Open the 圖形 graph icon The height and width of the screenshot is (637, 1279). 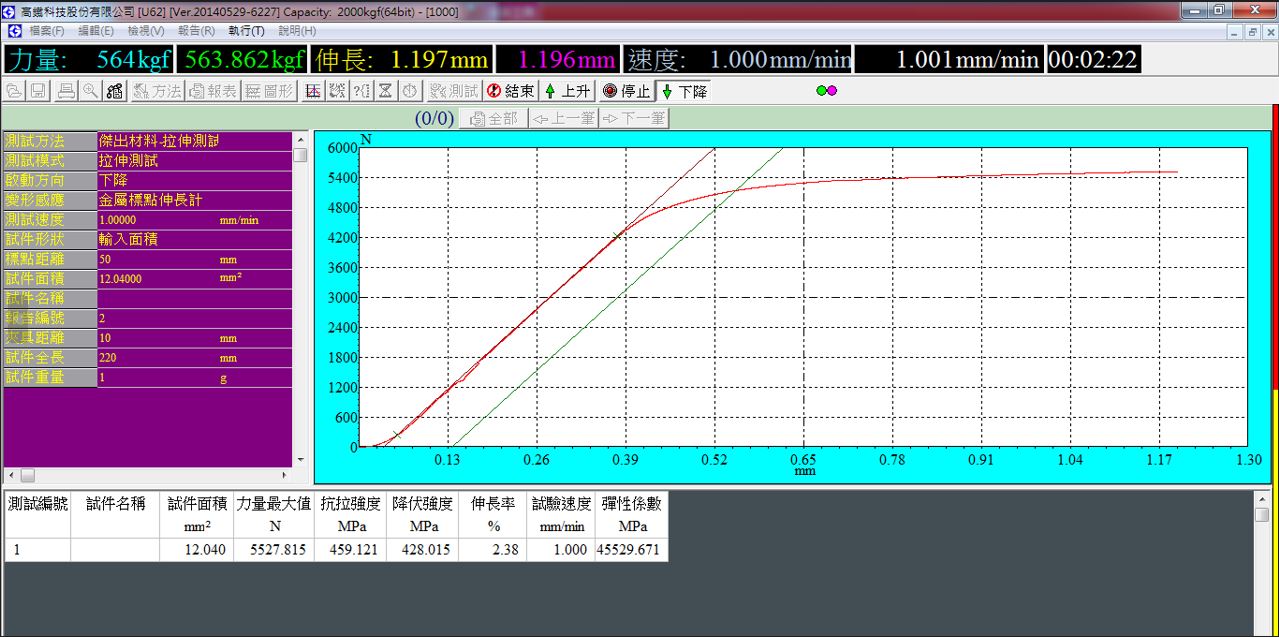tap(268, 90)
